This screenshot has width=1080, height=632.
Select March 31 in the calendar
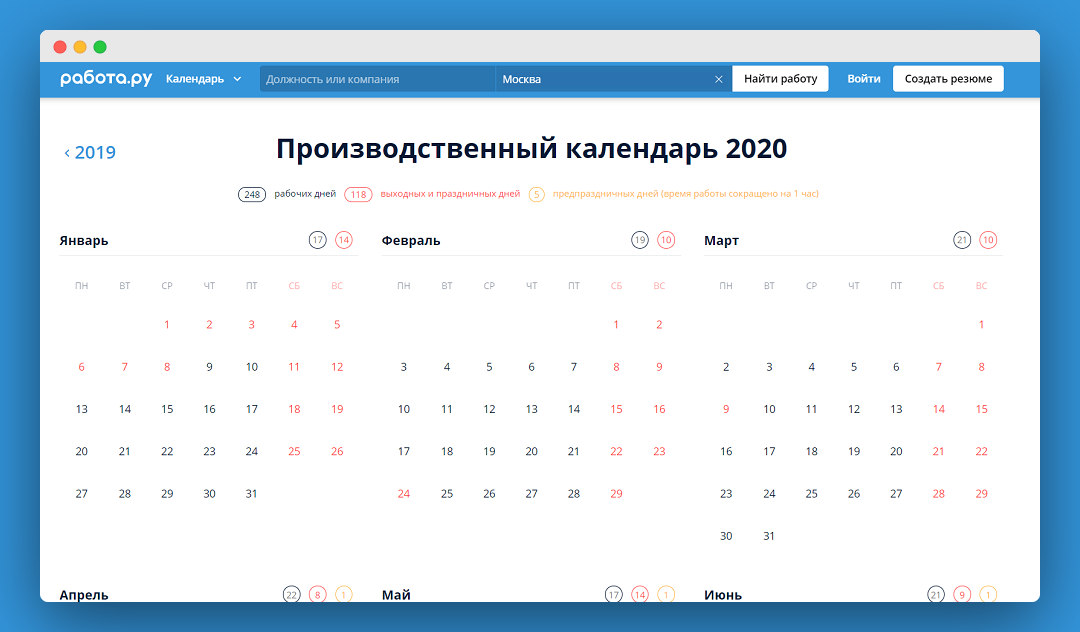[769, 536]
